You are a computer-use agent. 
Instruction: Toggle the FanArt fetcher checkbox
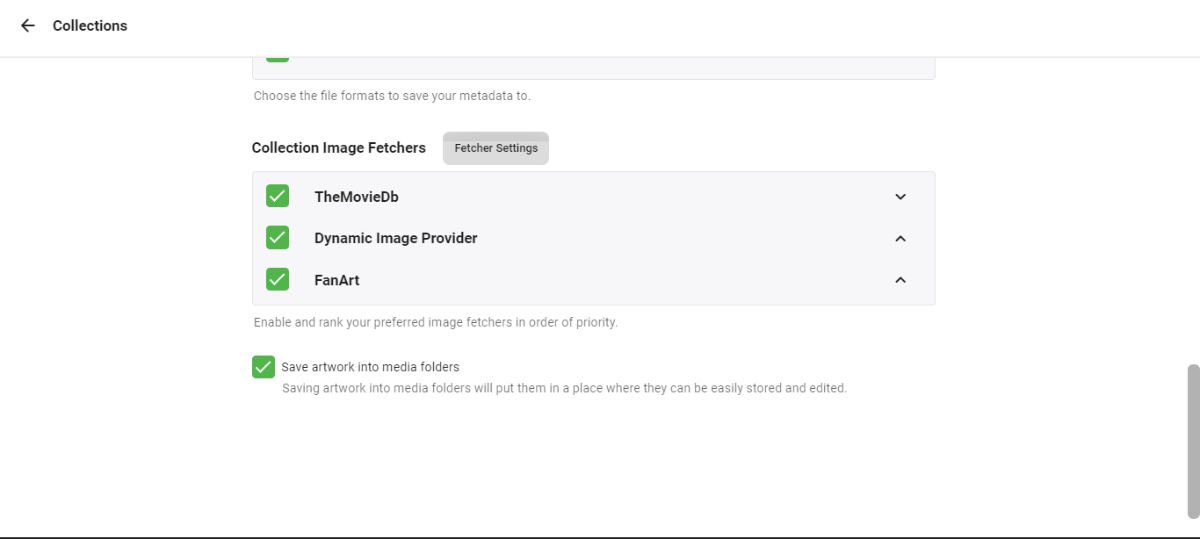(277, 280)
